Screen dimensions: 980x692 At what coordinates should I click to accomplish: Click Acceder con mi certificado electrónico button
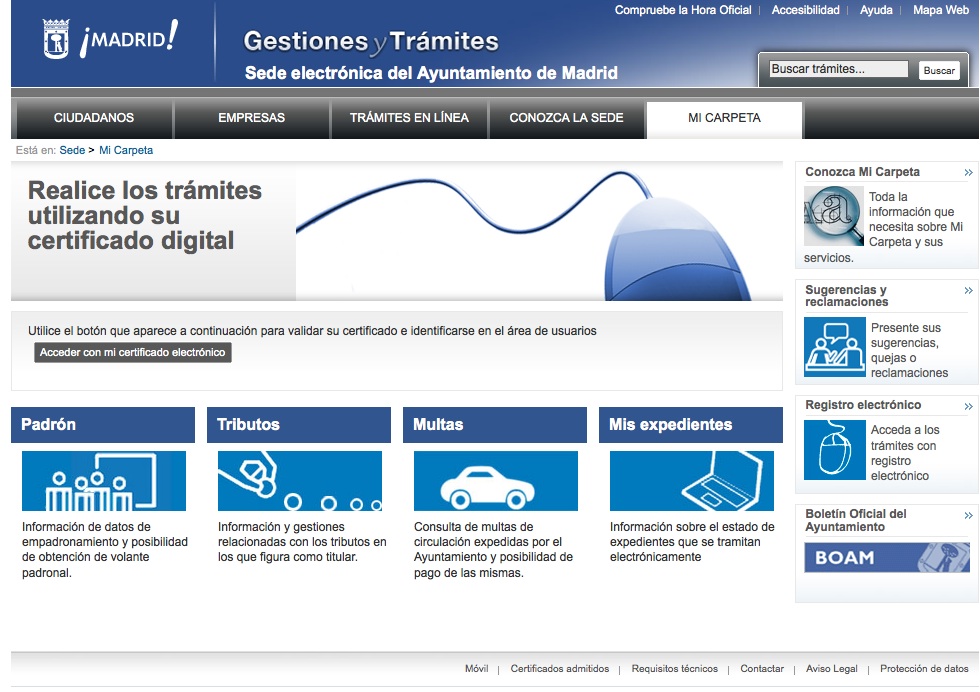[132, 353]
